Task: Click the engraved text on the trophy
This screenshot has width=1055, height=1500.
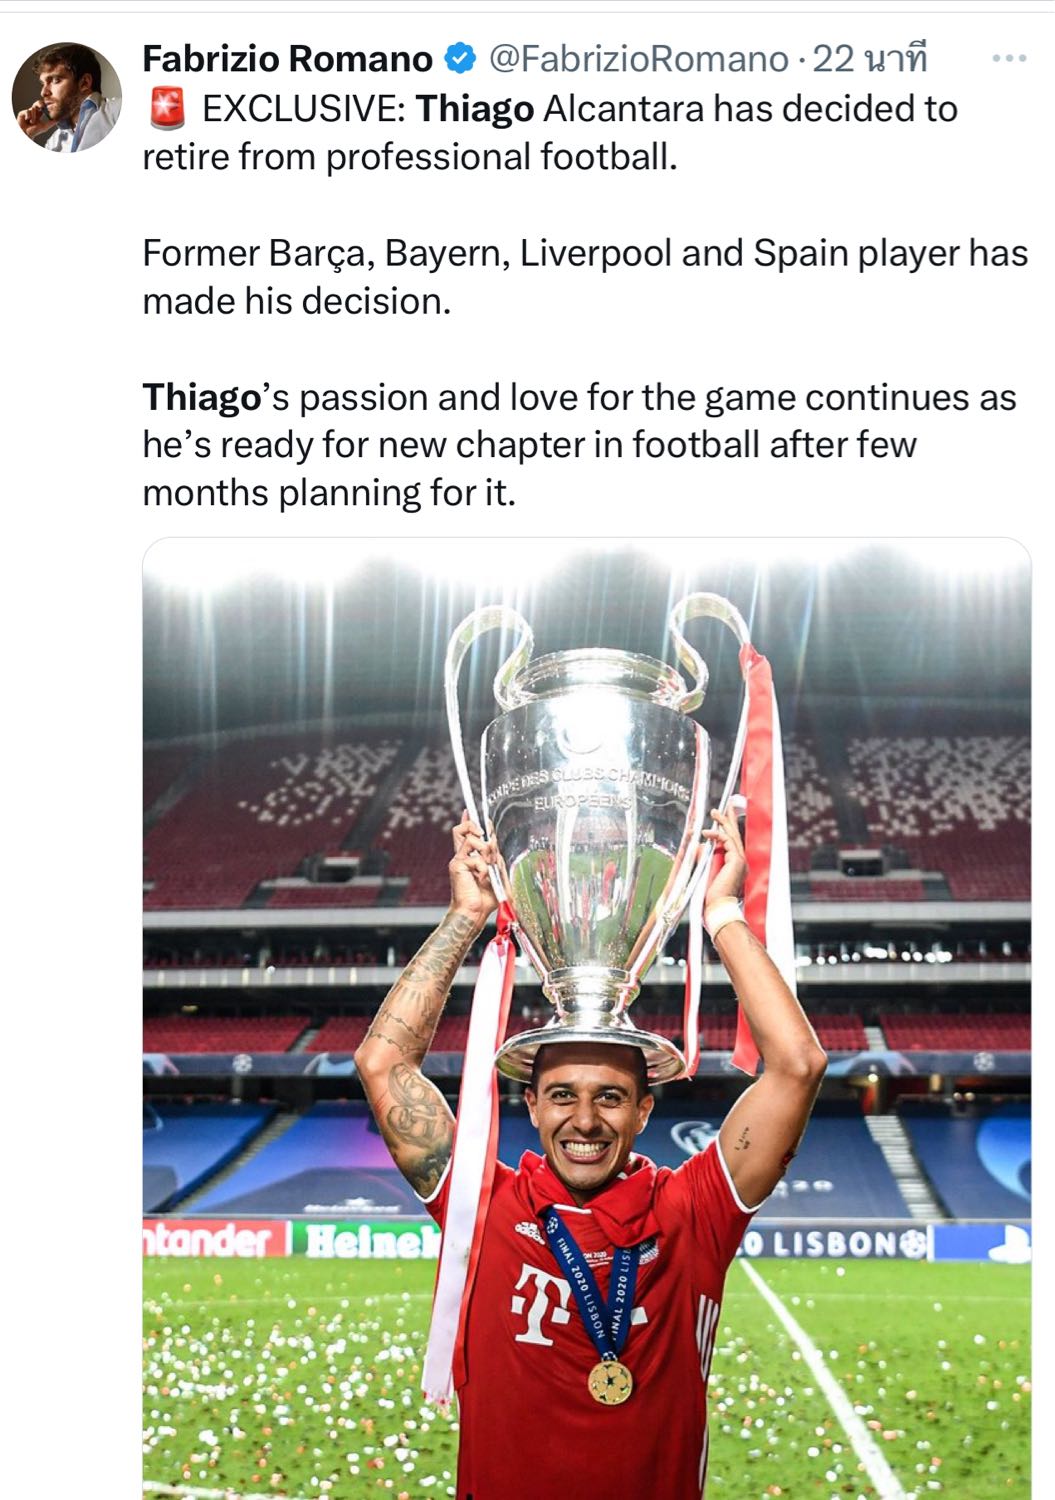Action: pyautogui.click(x=590, y=787)
